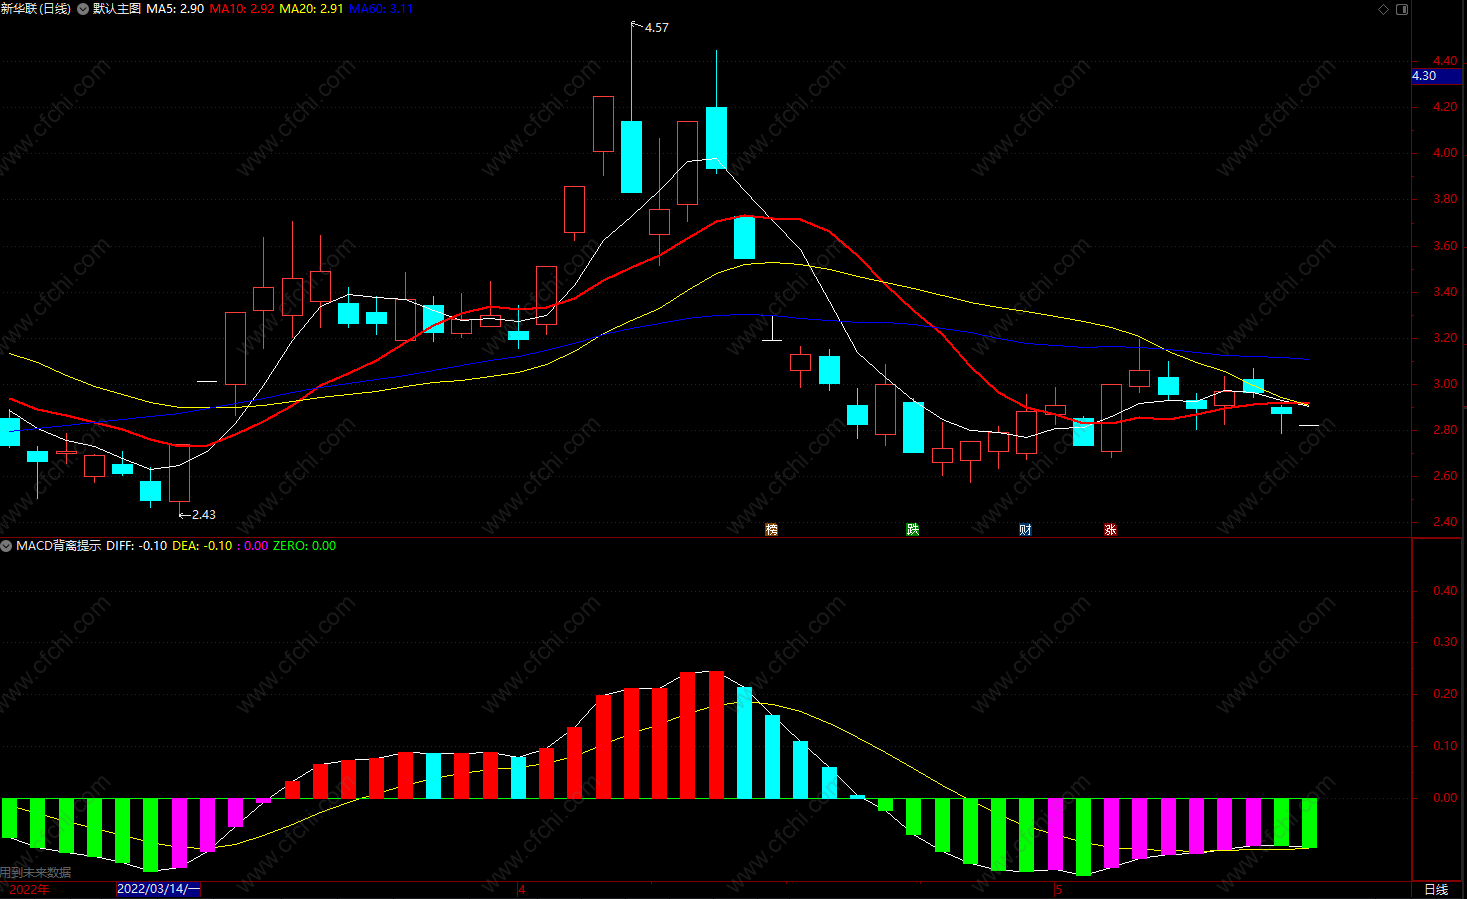Click the ZERO: 0.00 value label
Image resolution: width=1467 pixels, height=899 pixels.
tap(304, 546)
